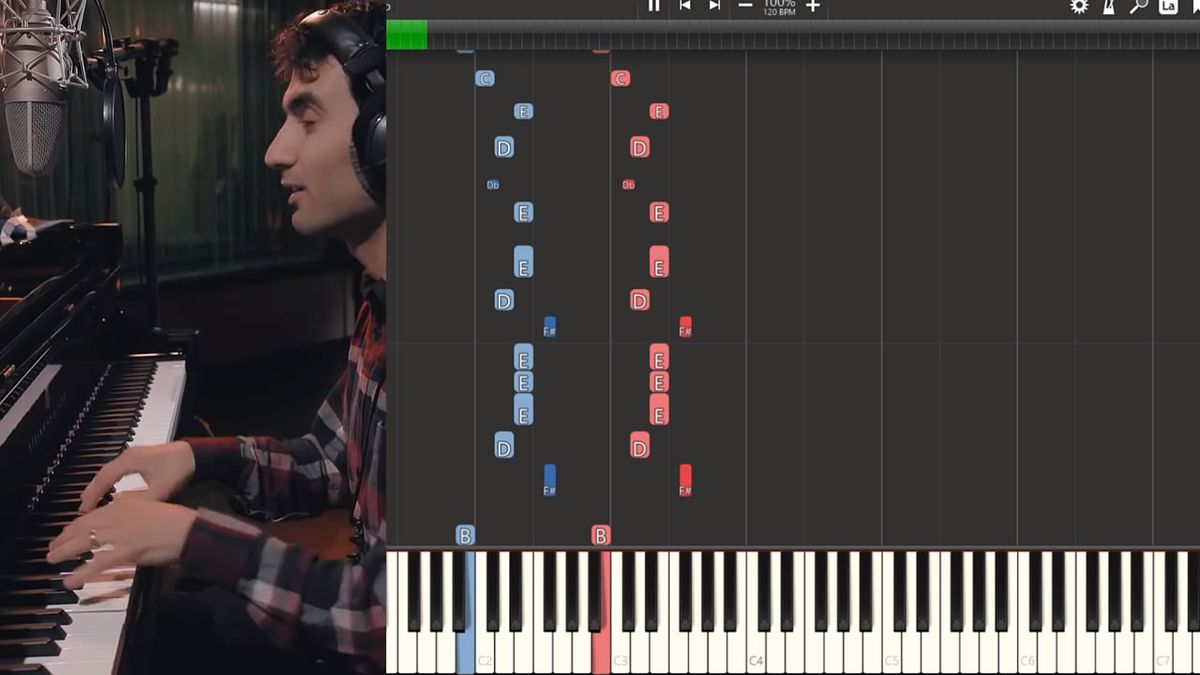Select the topmost red E note block

pos(658,111)
